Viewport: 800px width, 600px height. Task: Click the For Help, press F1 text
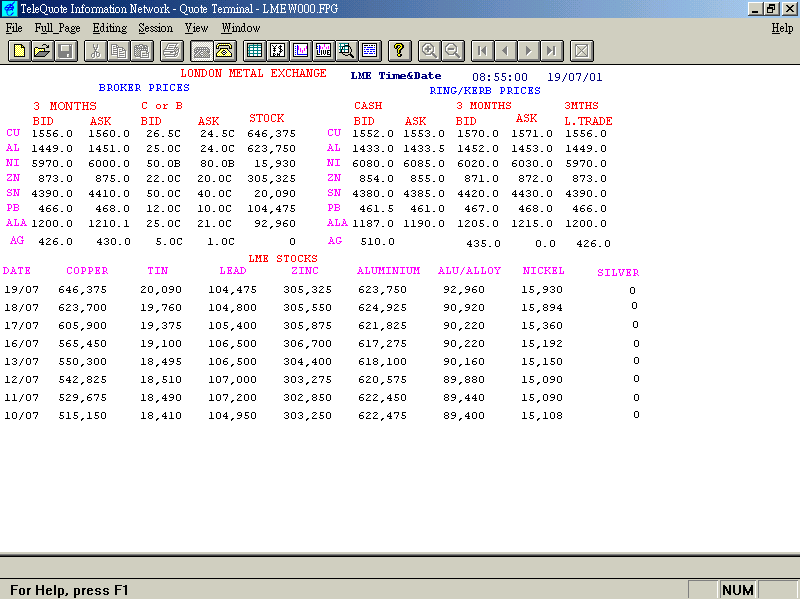(69, 590)
